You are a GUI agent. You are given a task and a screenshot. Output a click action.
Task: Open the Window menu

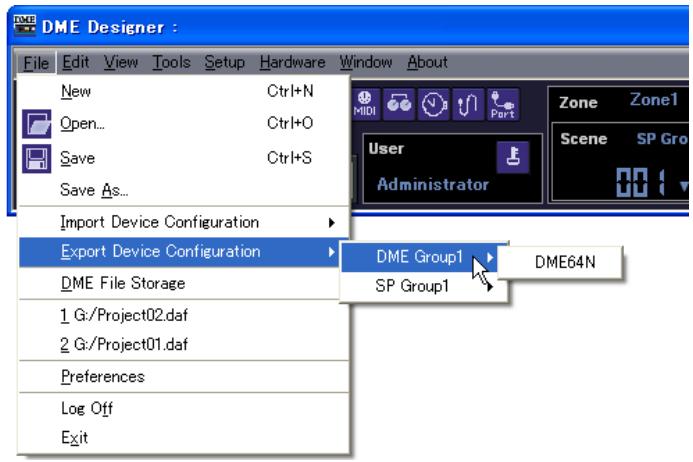[x=366, y=62]
